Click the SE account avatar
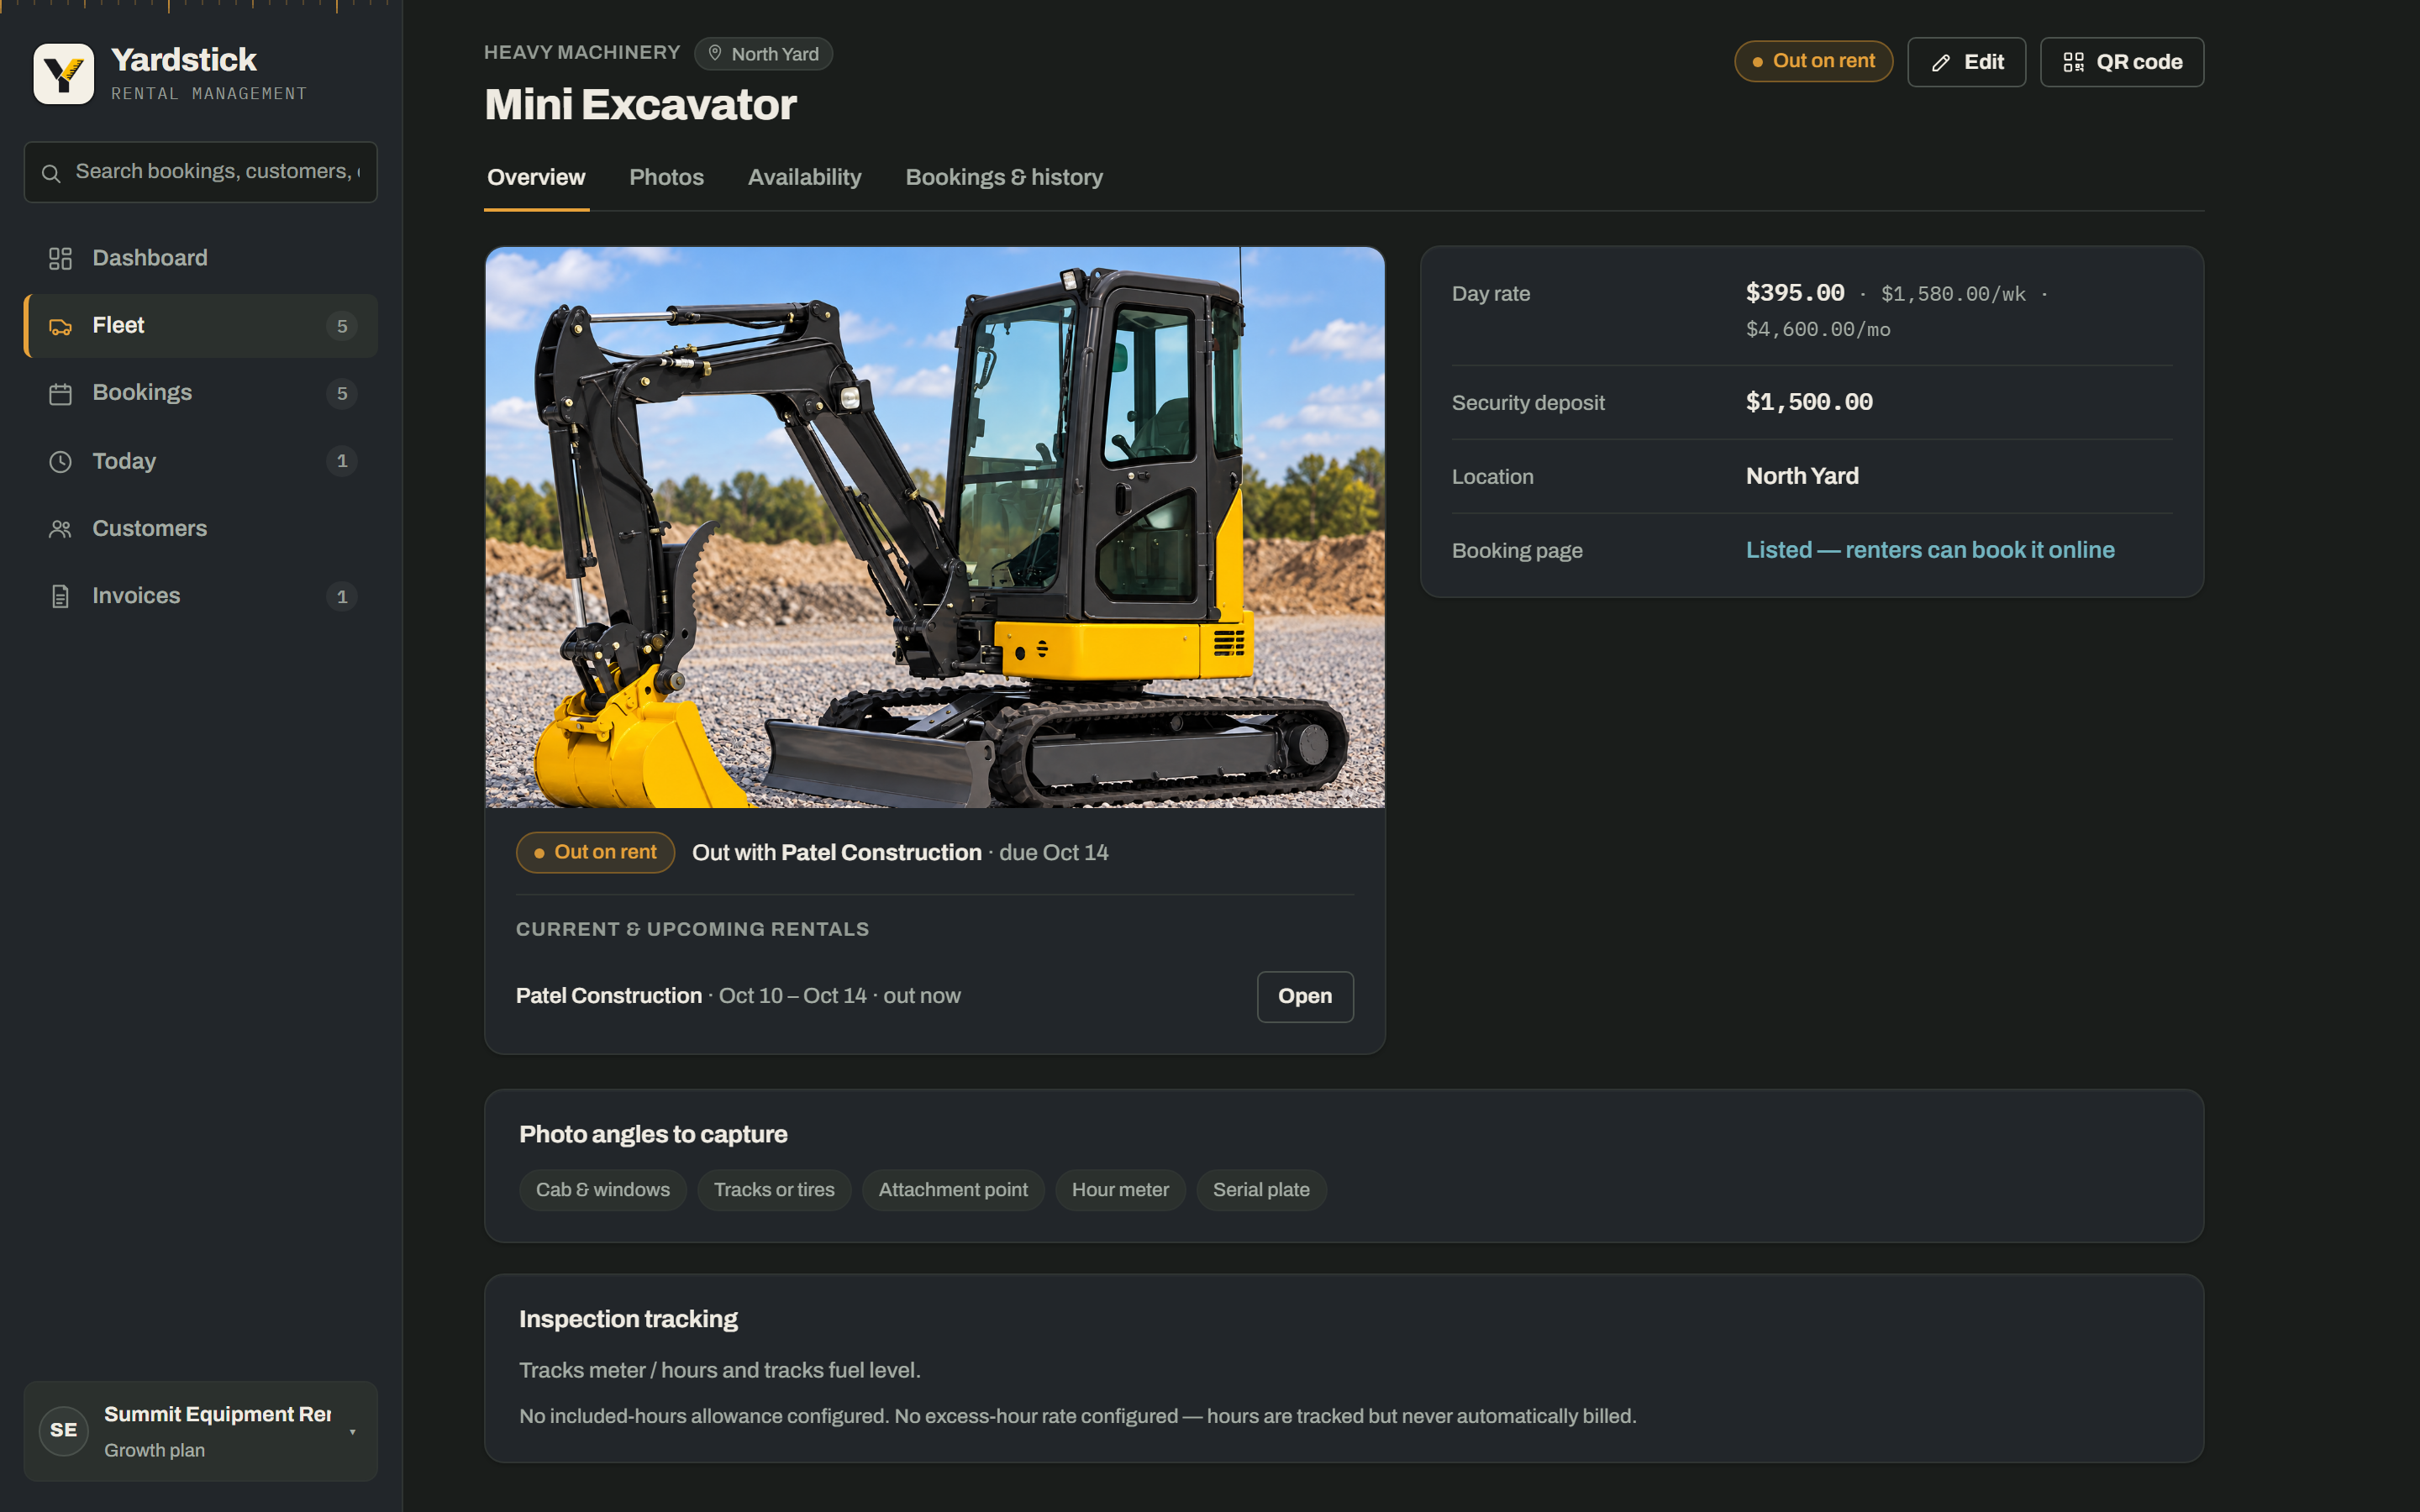Screen dimensions: 2420x1512 click(x=63, y=1431)
